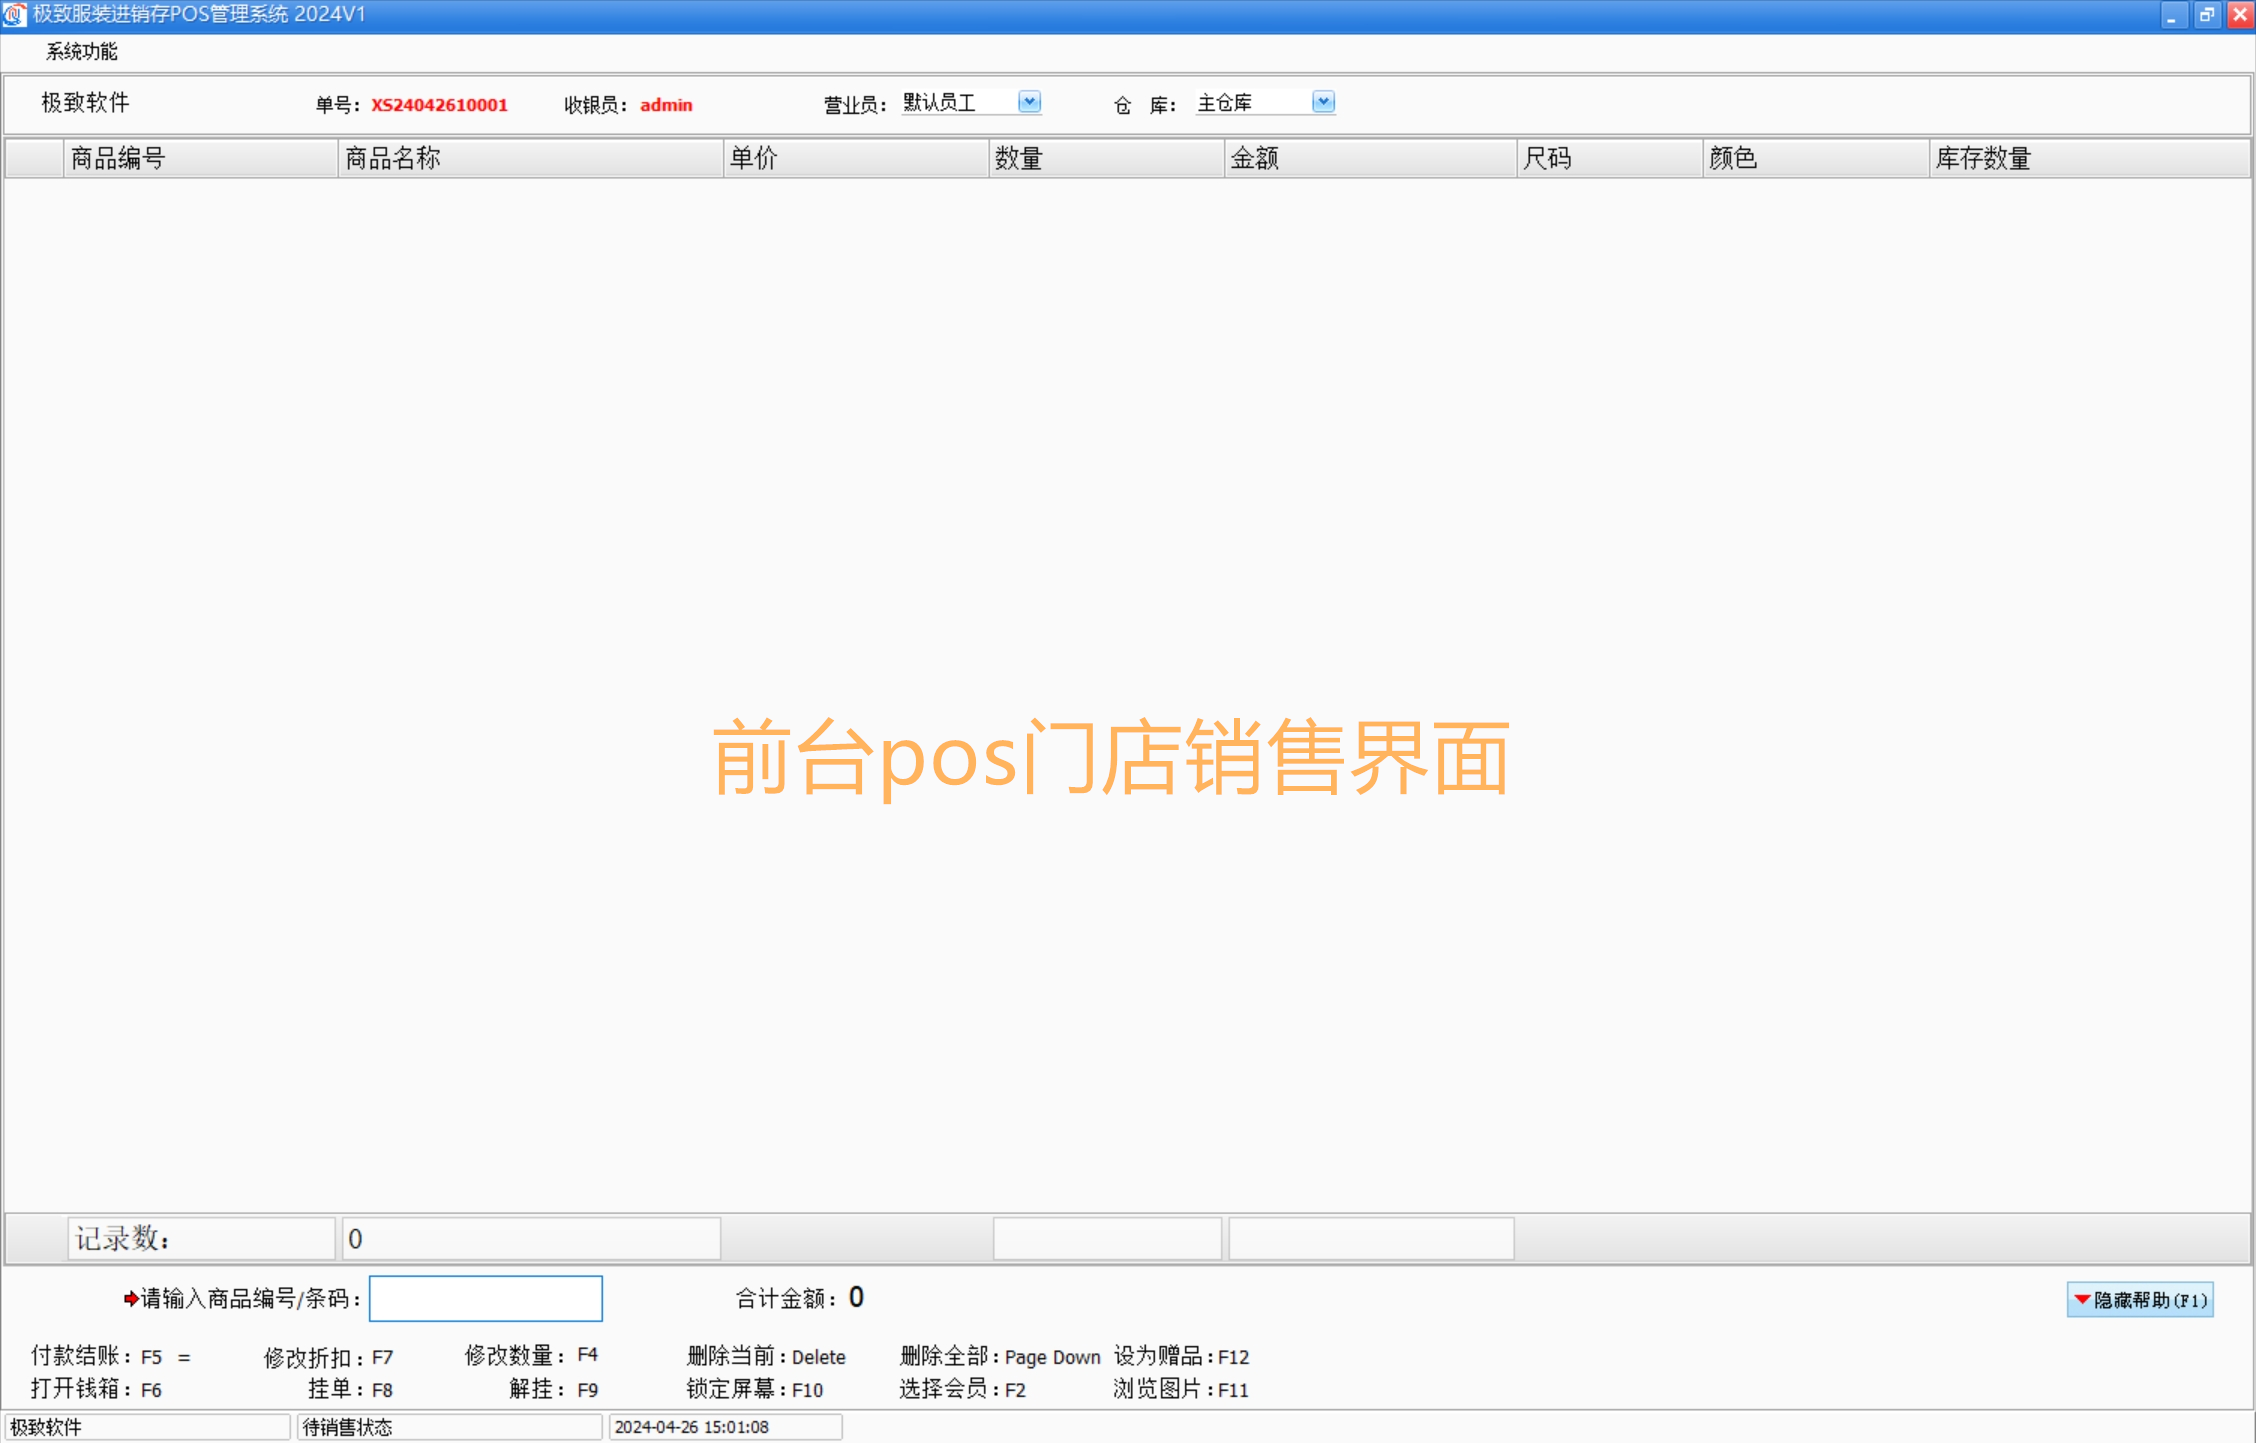Click the 待销售状态 status bar entry

pyautogui.click(x=449, y=1427)
